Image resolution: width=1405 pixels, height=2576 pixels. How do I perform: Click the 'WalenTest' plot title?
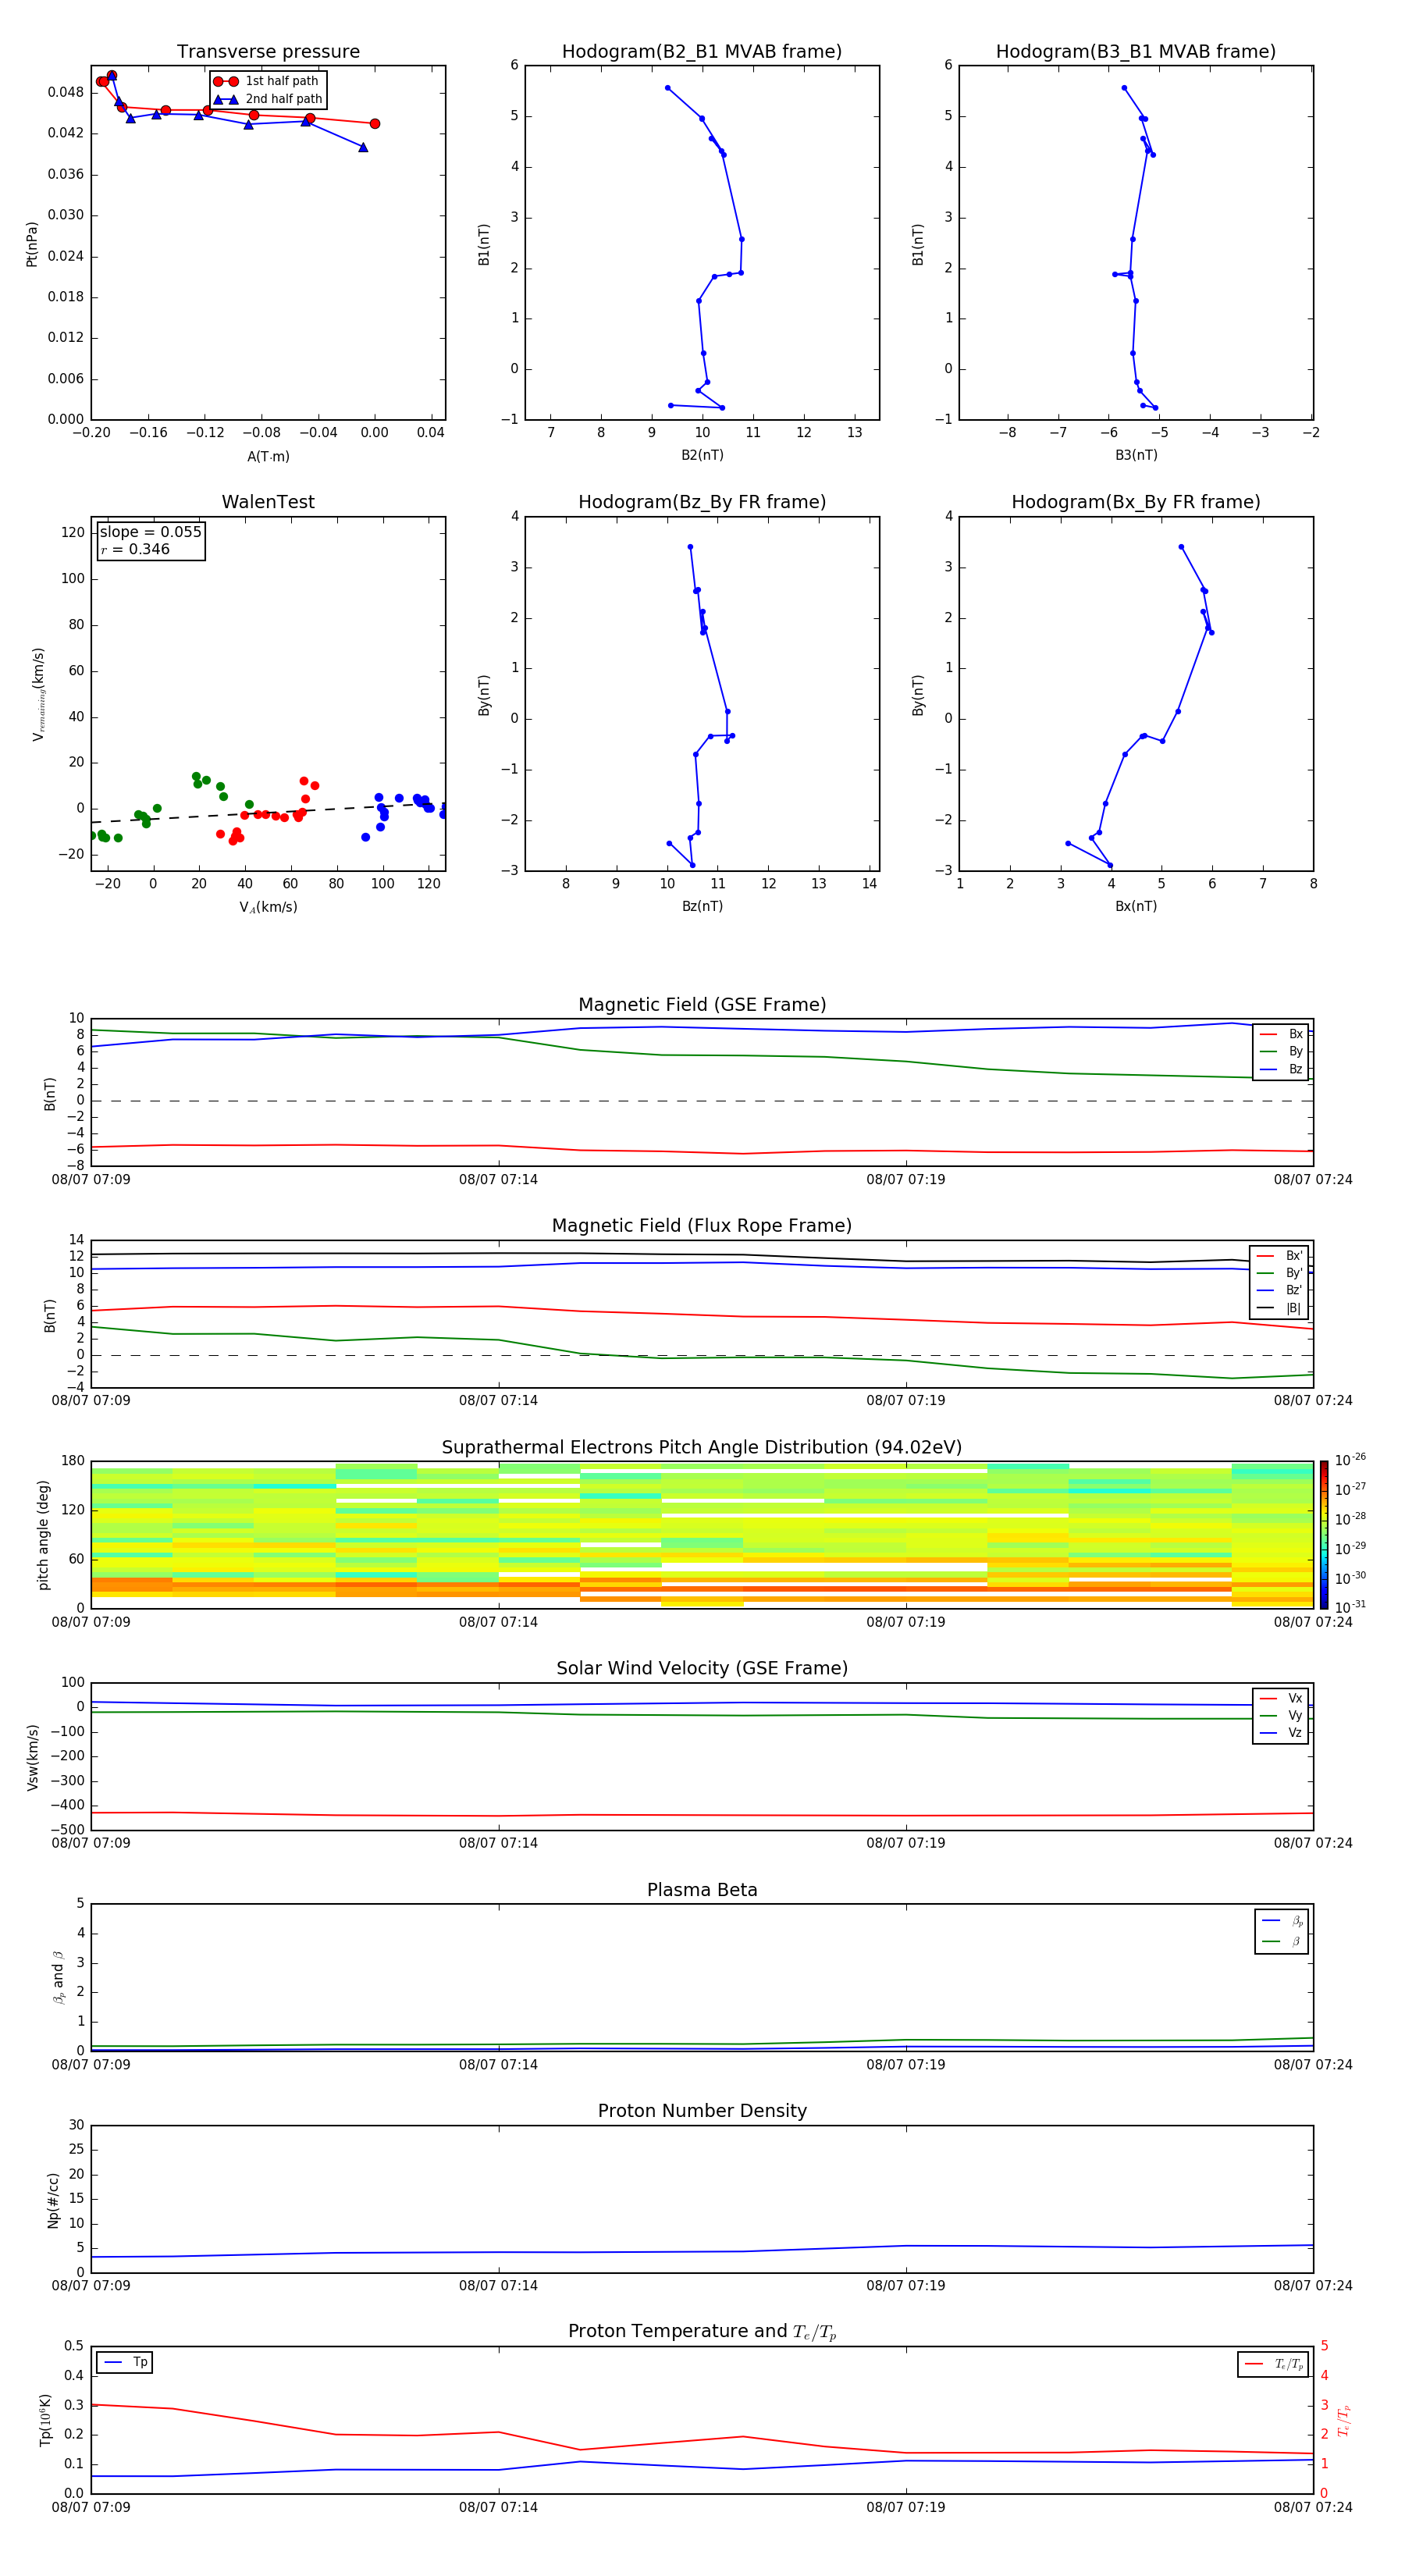tap(268, 502)
